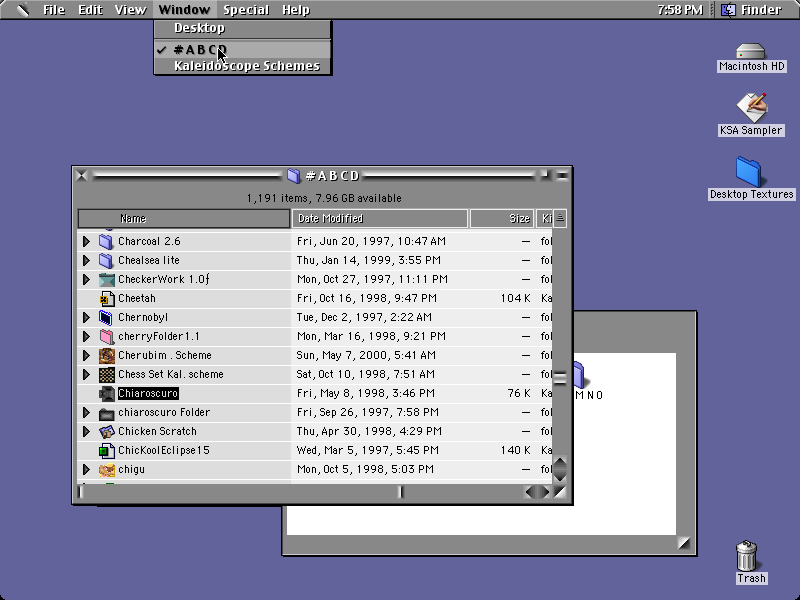
Task: Click the Charcoal 2.6 folder icon
Action: tap(106, 241)
